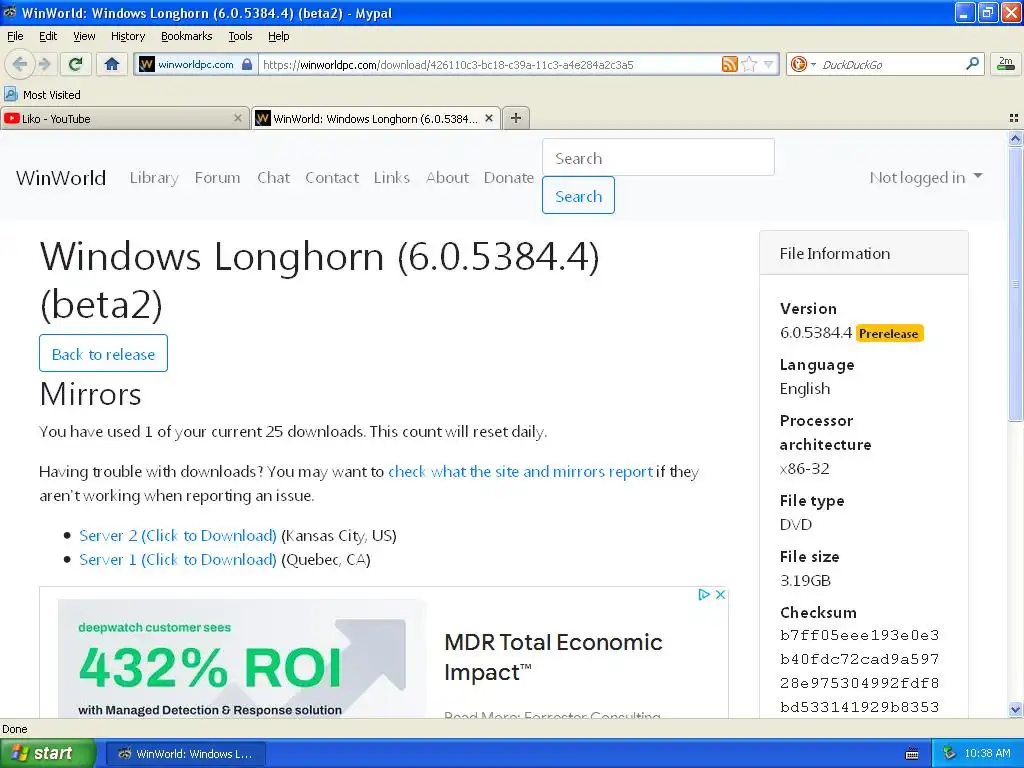Close the ad with the X icon
The height and width of the screenshot is (768, 1024).
point(720,594)
